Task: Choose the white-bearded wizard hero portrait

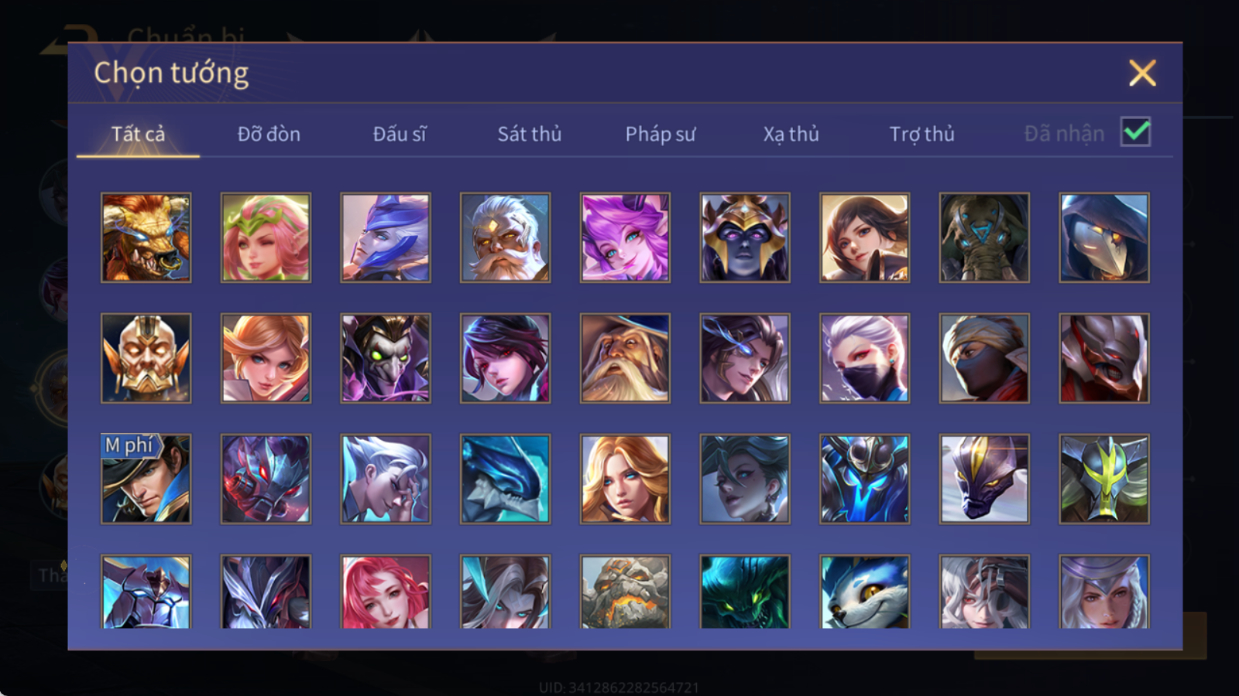Action: pyautogui.click(x=625, y=358)
